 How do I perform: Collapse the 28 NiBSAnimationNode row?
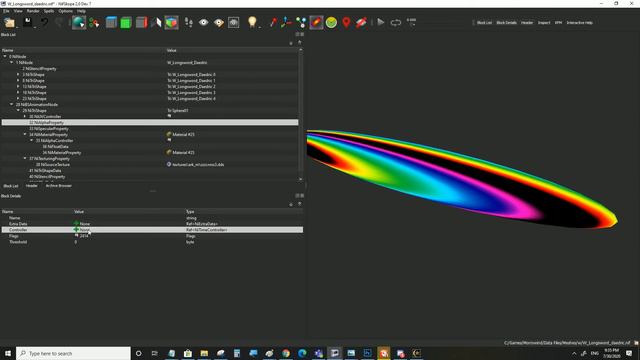click(11, 104)
